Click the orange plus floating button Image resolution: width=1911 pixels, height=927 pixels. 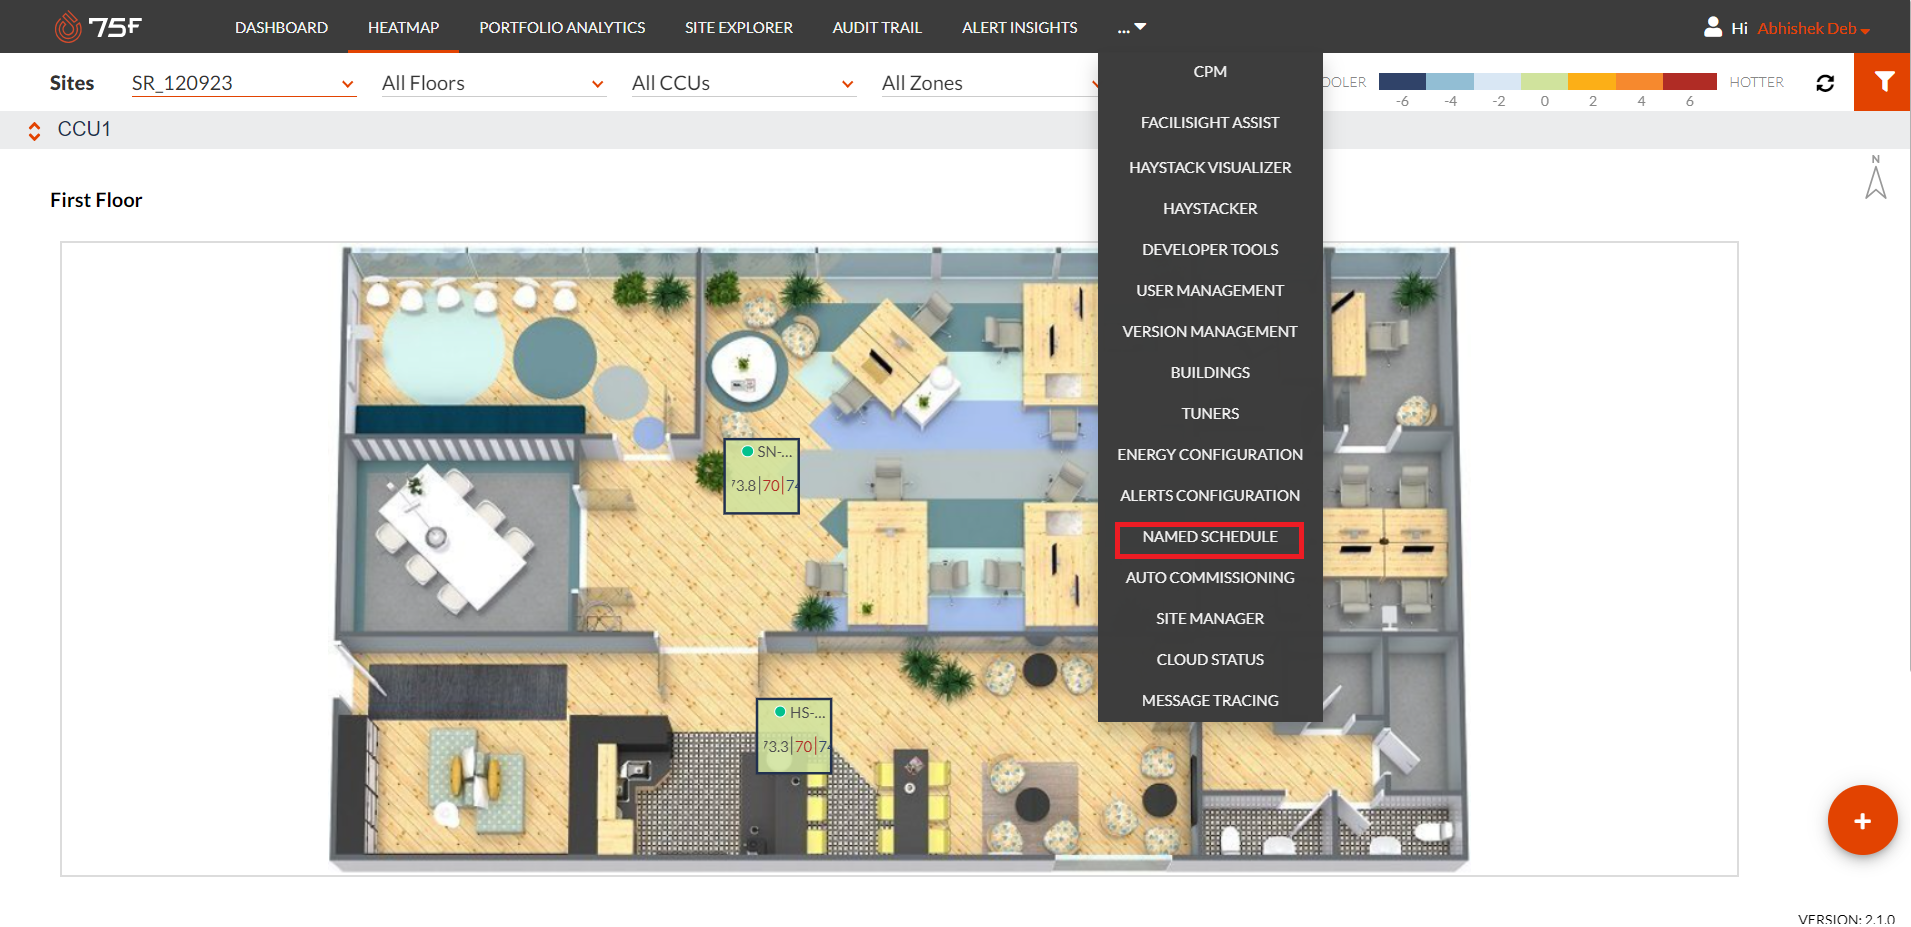[x=1862, y=821]
